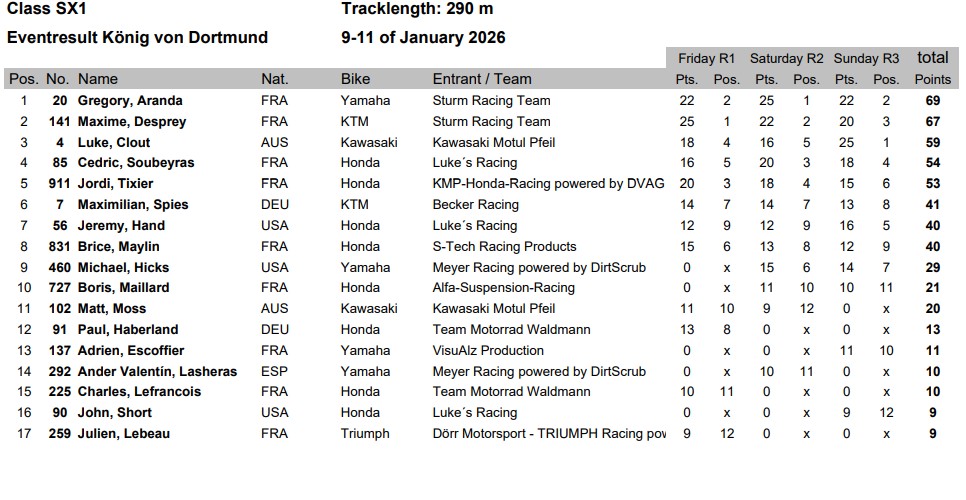Click the Eventresult König von Dortmund title
Screen dimensions: 966x500
click(x=137, y=38)
